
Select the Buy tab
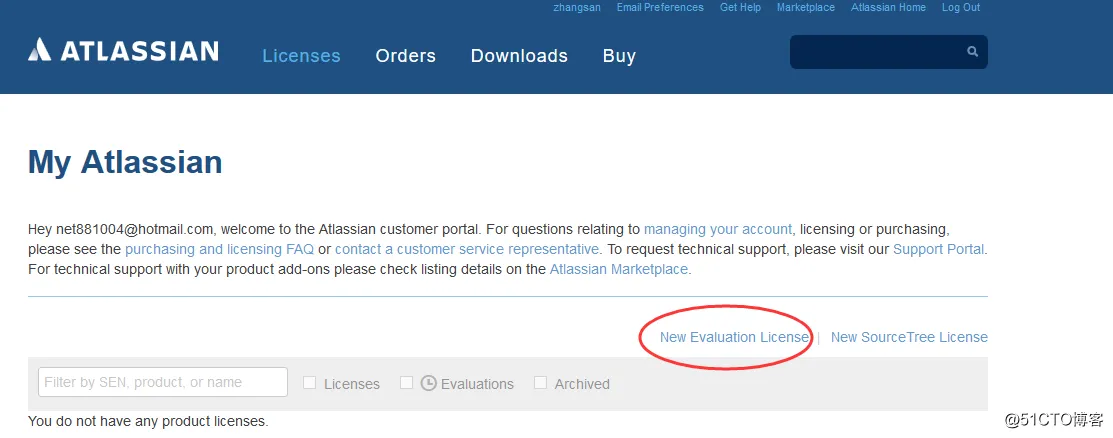(619, 56)
